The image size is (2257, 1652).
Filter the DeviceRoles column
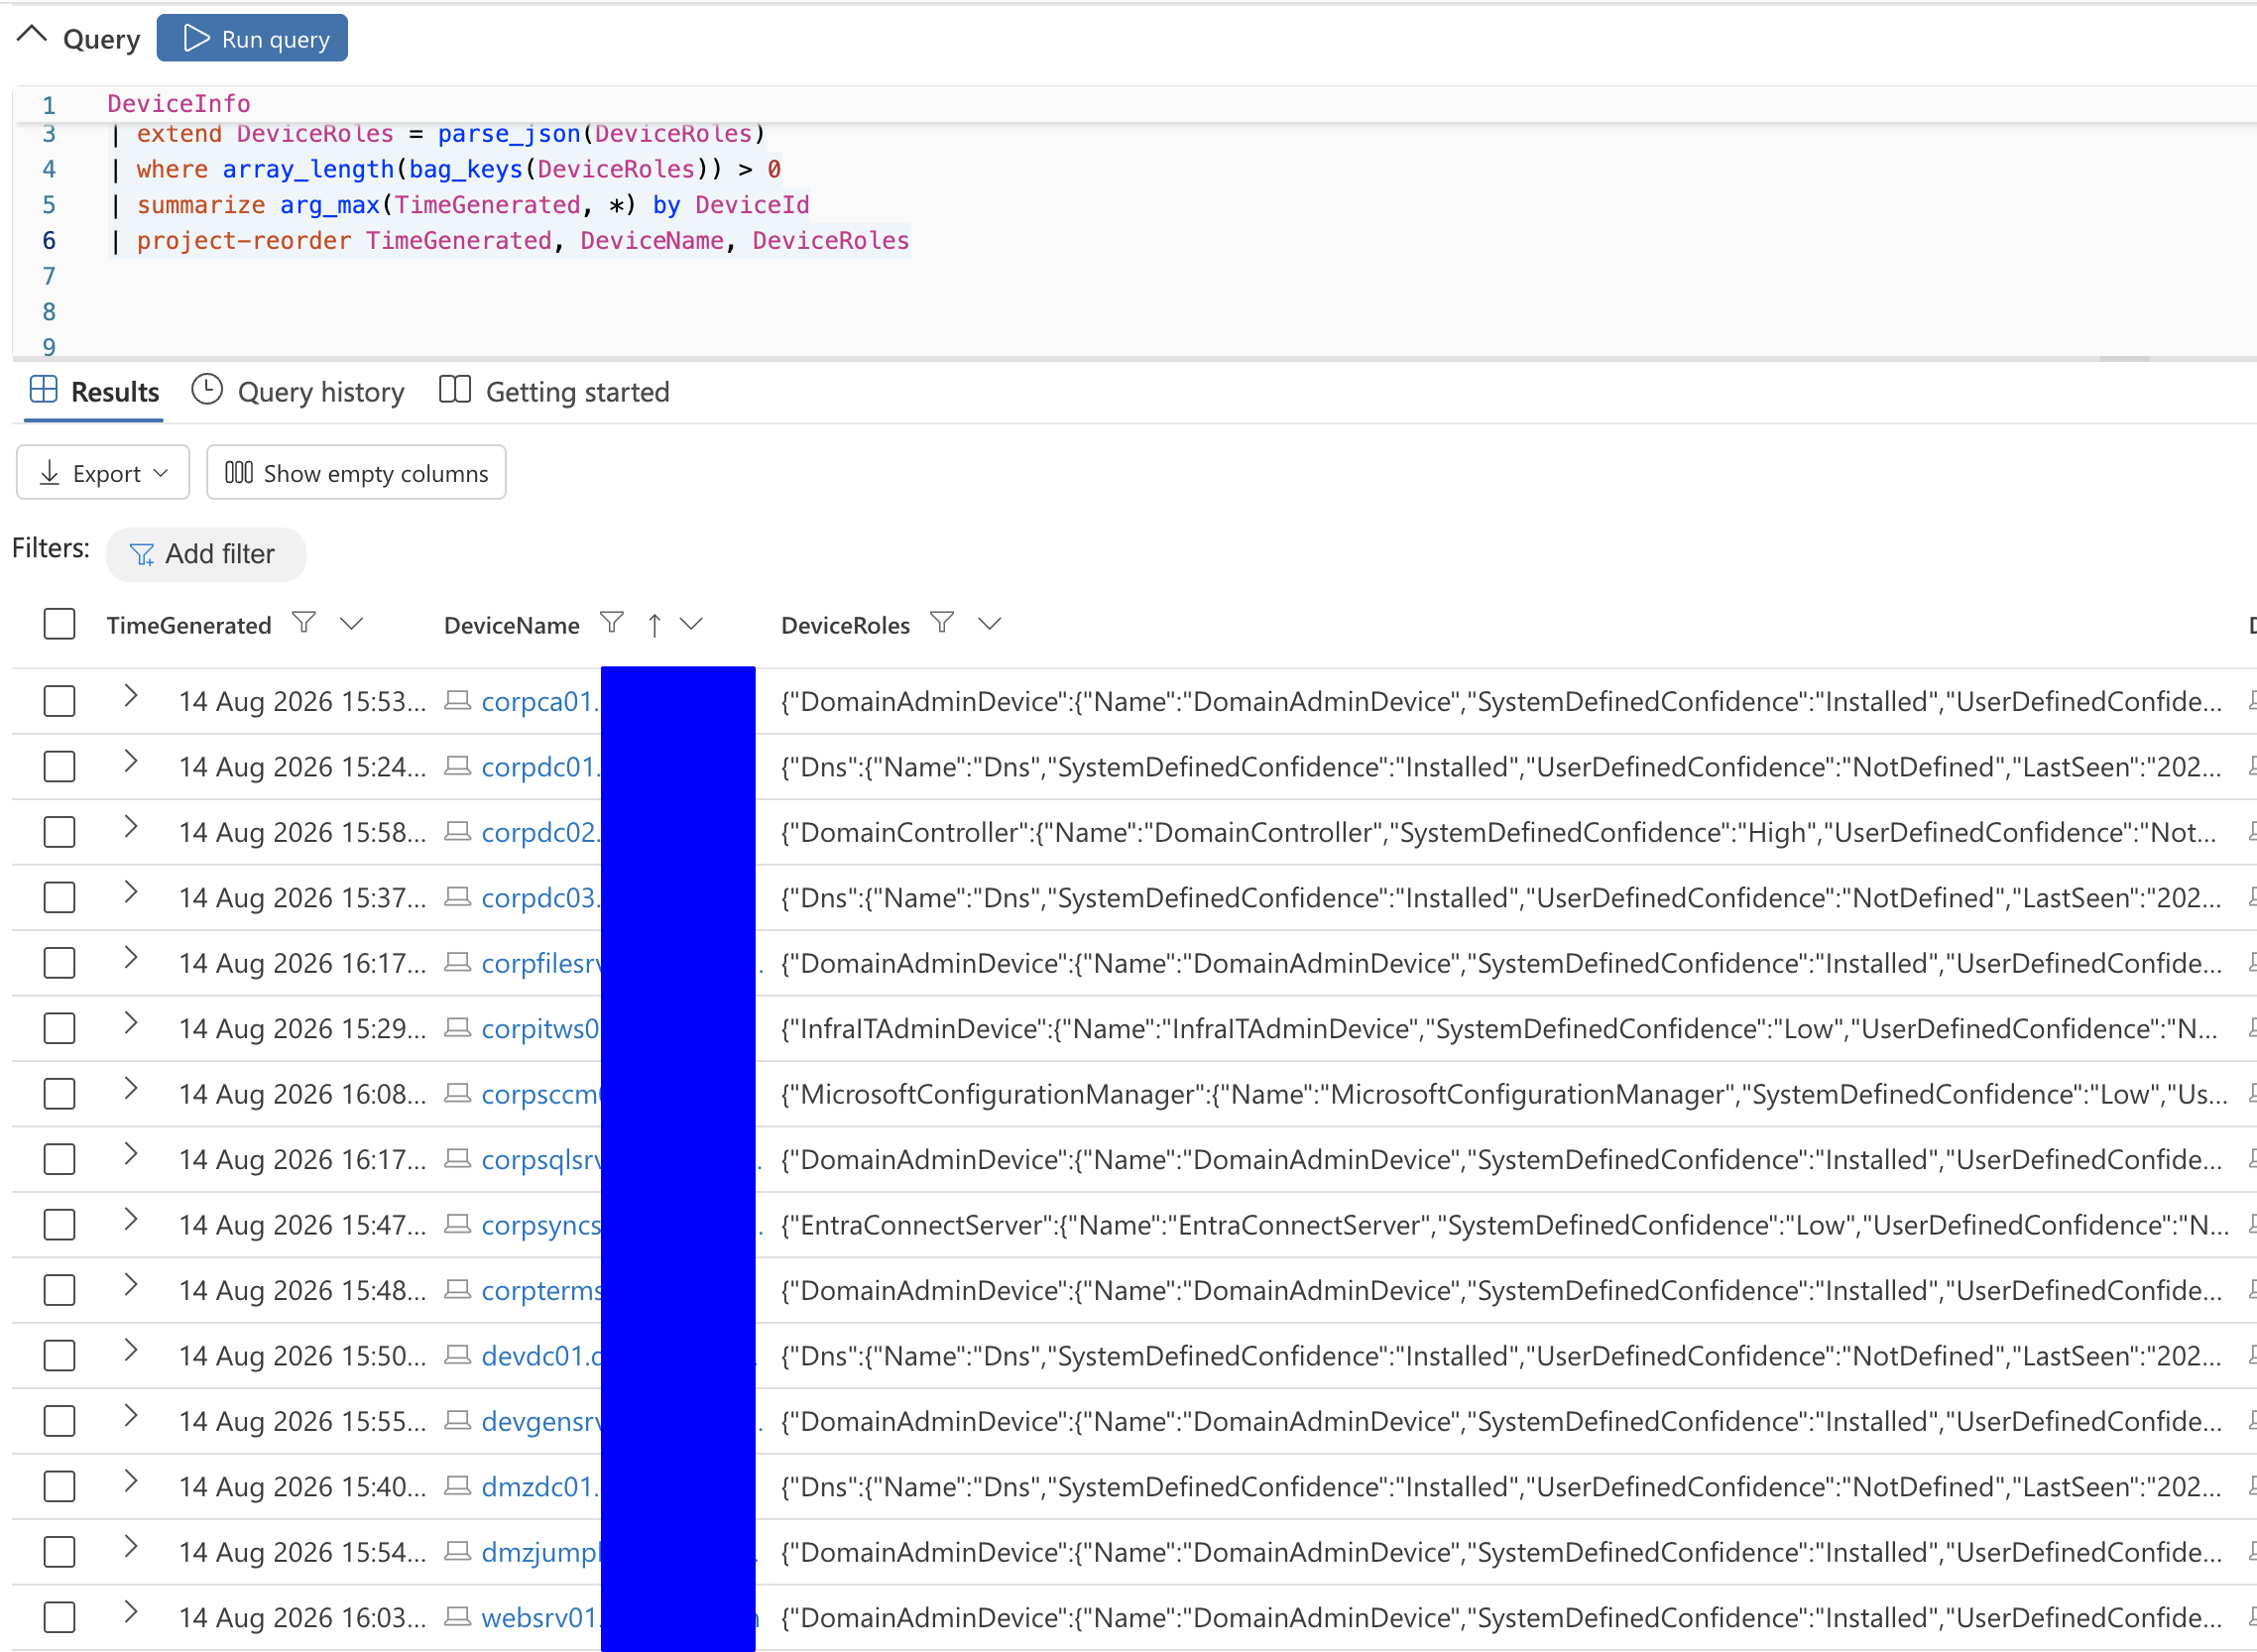(942, 623)
